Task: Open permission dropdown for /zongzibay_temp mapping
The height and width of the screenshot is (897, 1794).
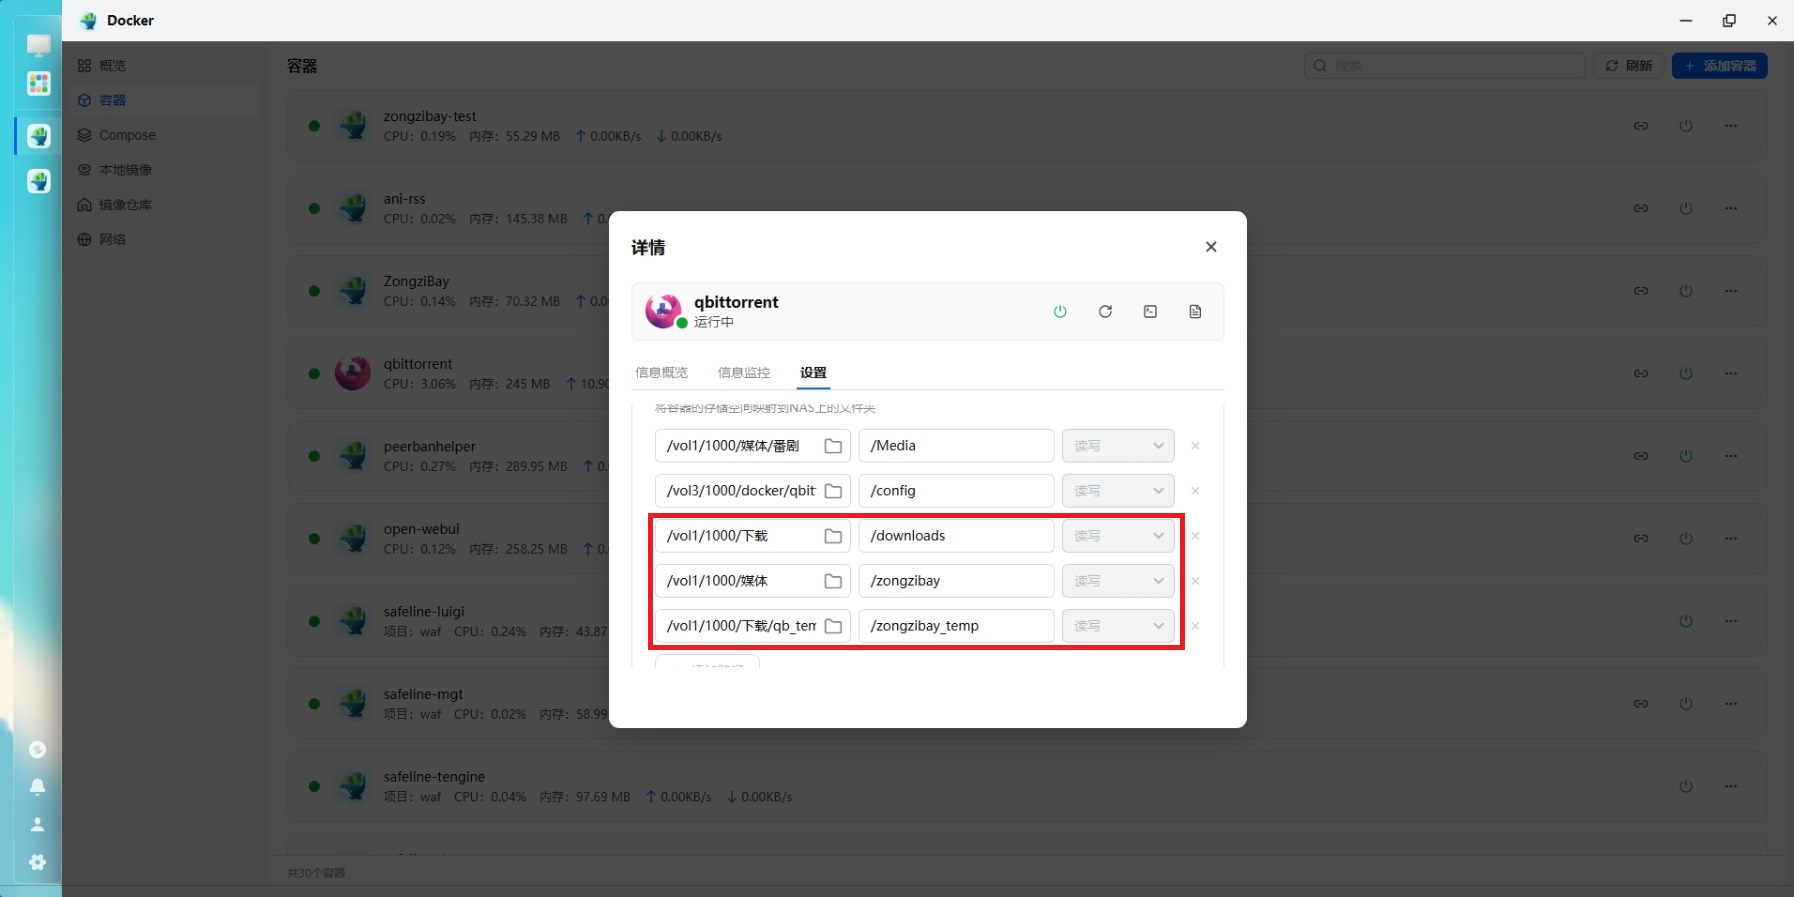Action: (x=1118, y=626)
